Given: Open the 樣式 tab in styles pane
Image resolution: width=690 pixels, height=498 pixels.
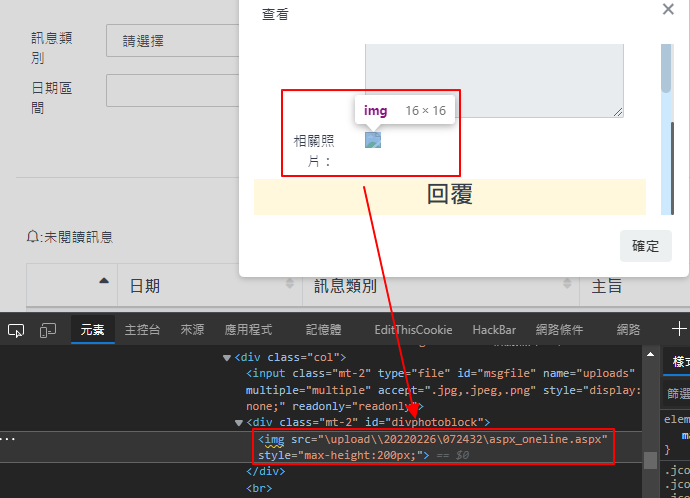Looking at the screenshot, I should (x=680, y=362).
